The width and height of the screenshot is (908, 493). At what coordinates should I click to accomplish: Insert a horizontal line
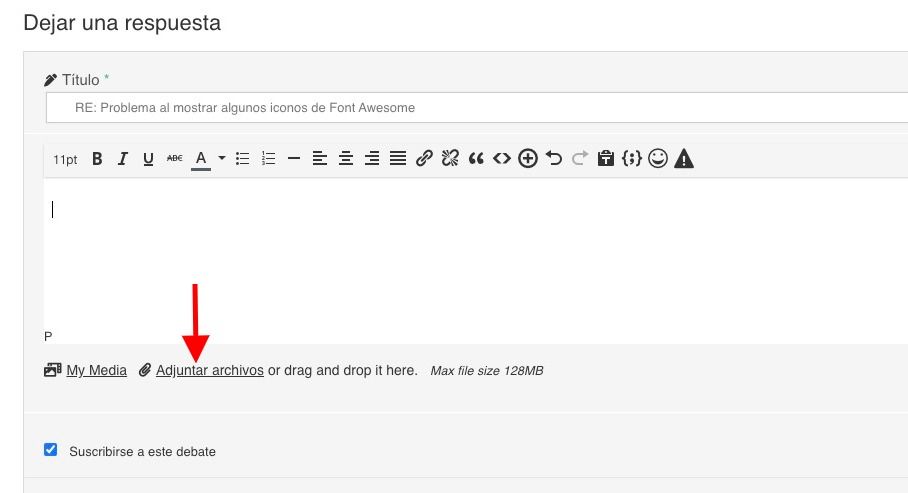(x=294, y=158)
